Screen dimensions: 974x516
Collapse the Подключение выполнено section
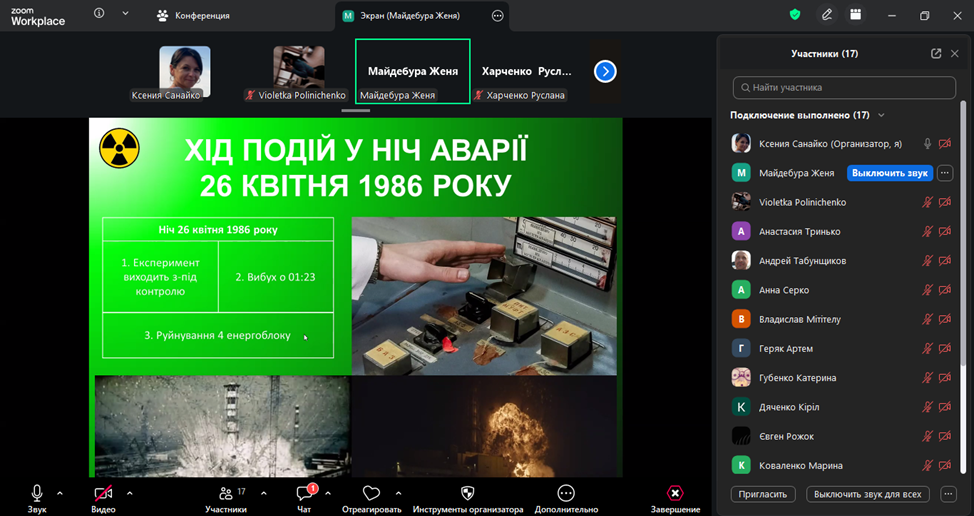point(881,115)
